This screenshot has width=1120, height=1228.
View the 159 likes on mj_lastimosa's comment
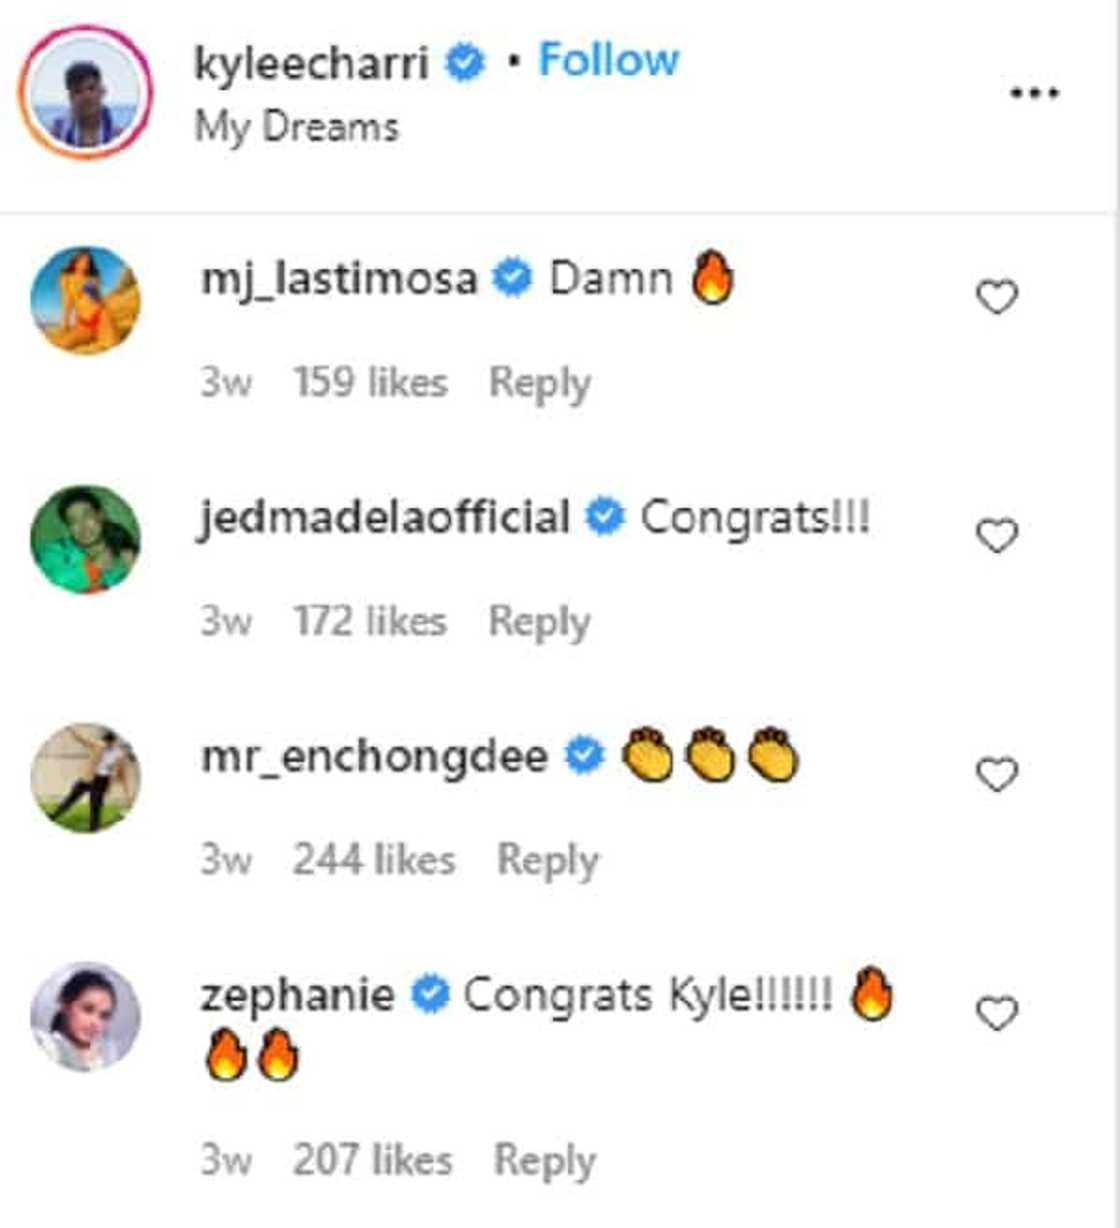click(x=370, y=383)
